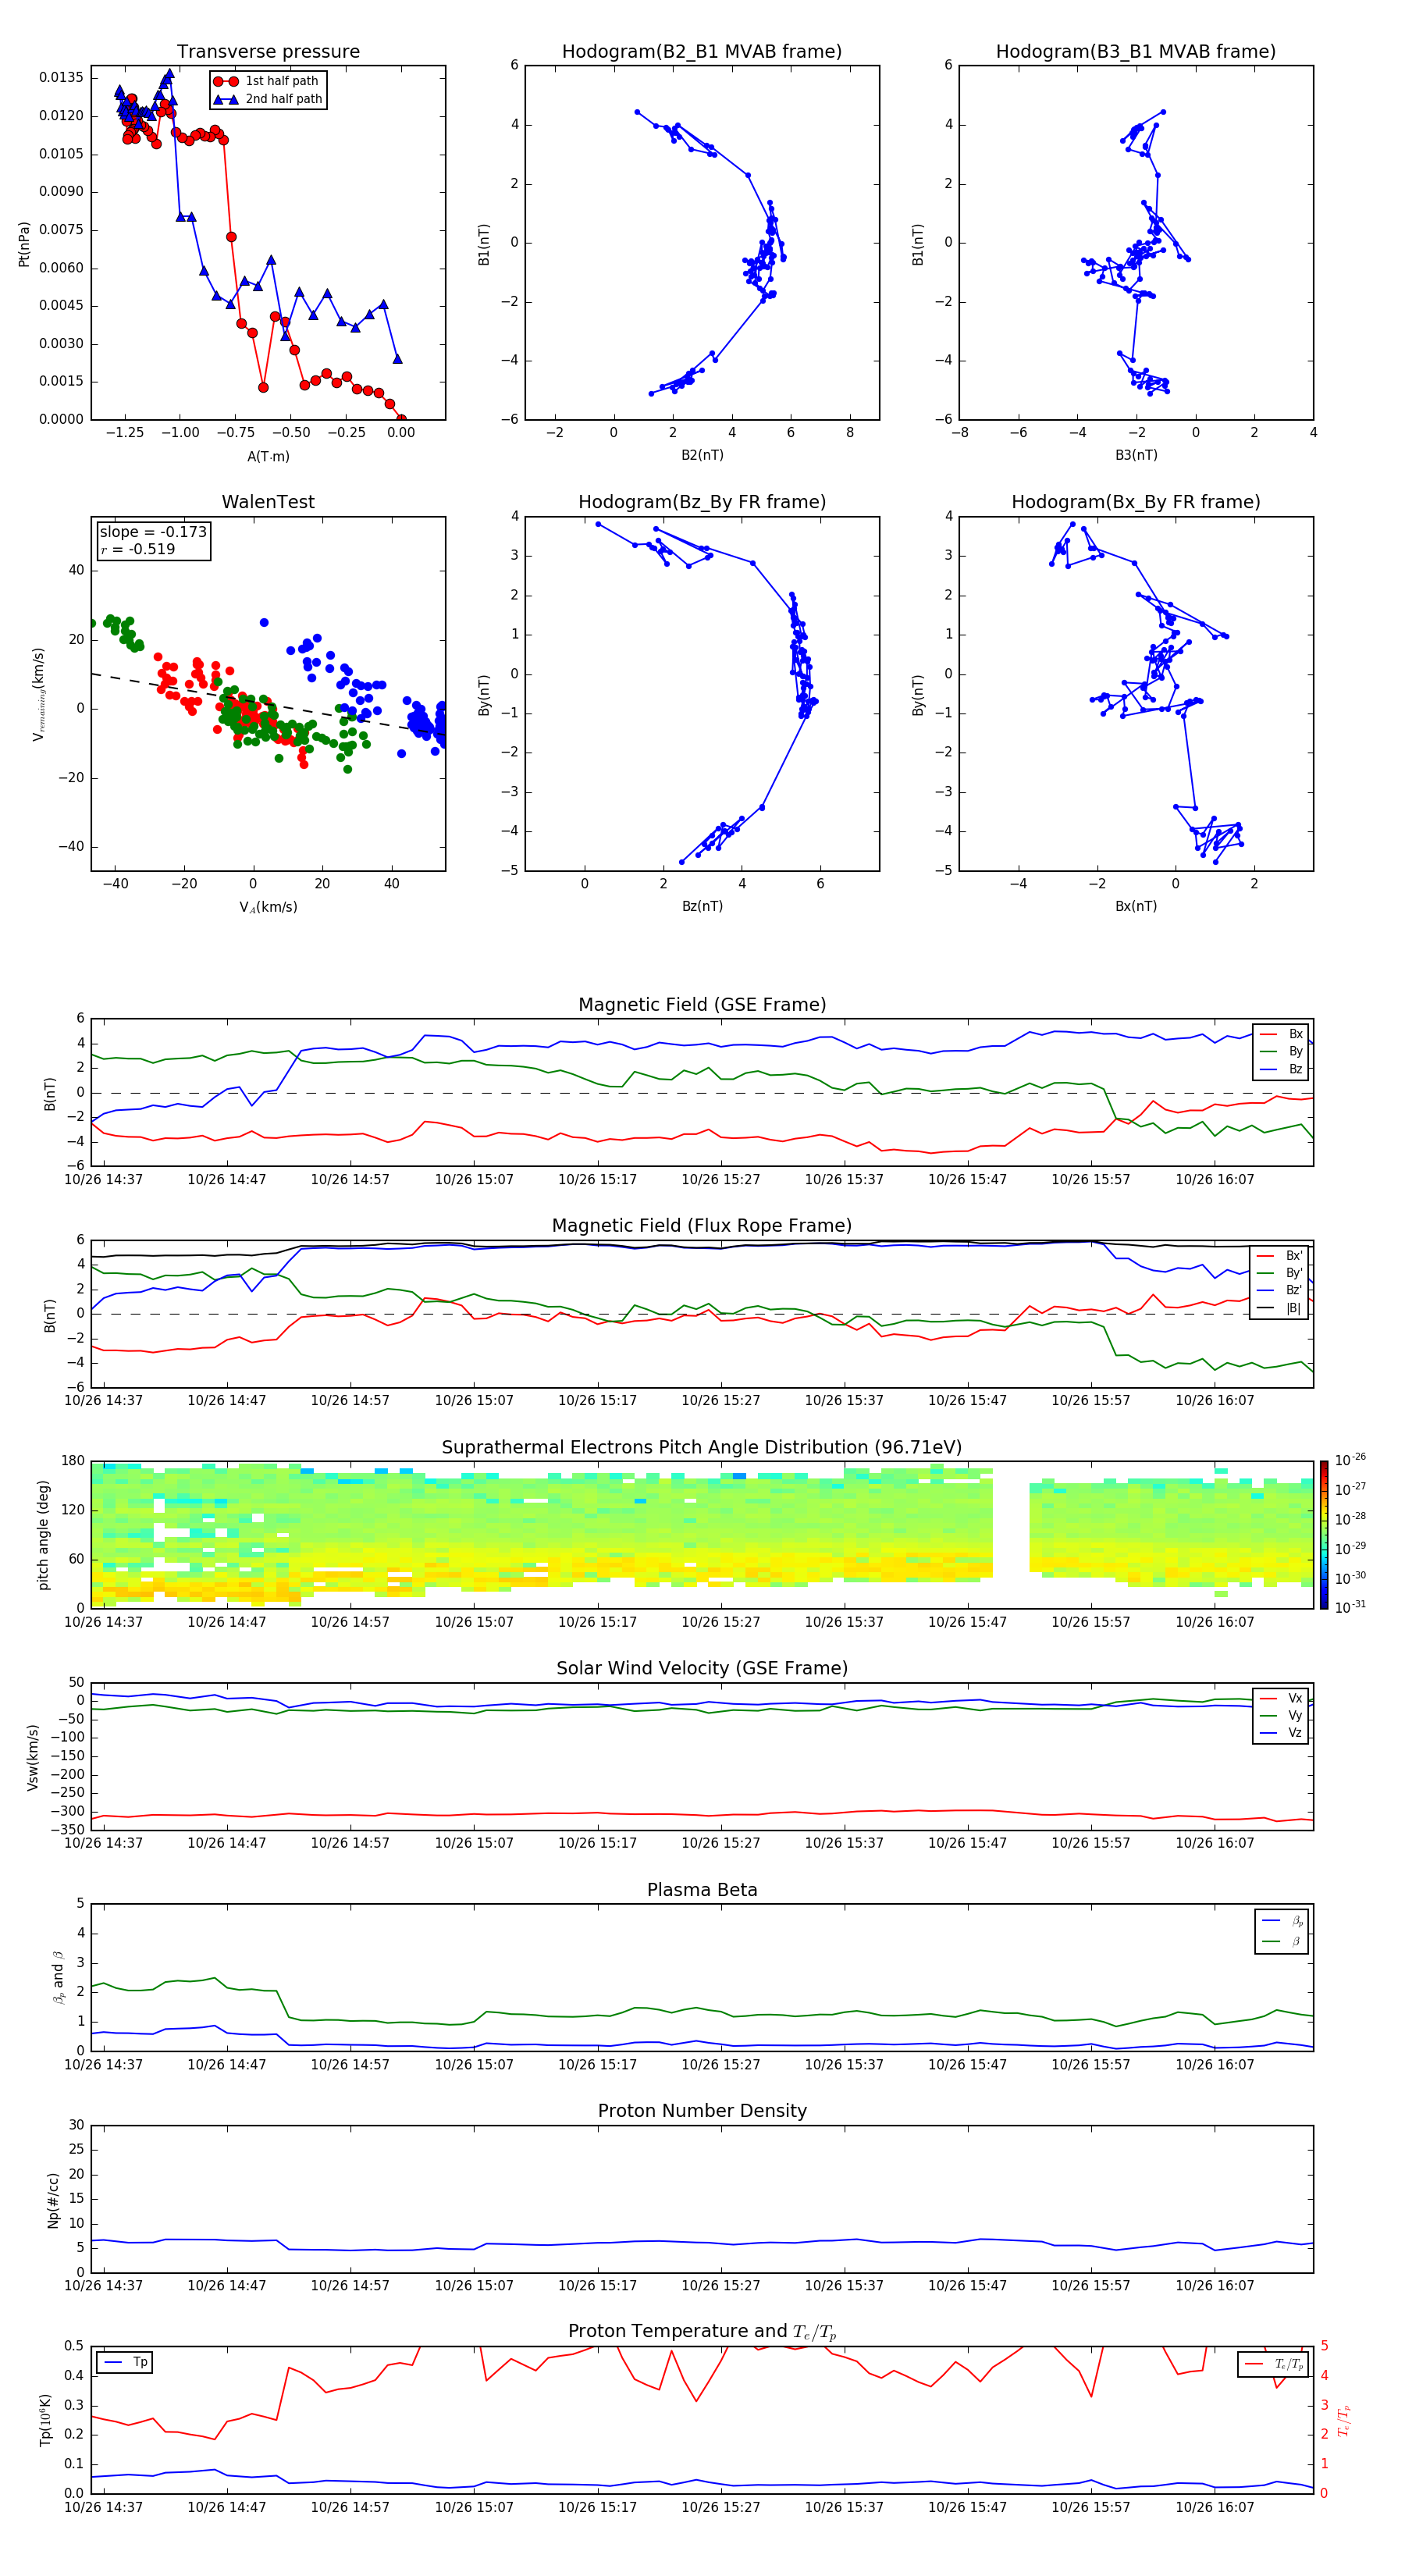The image size is (1405, 2576).
Task: Select "By'" in the Flux Rope Frame legend
Action: click(x=1280, y=1273)
